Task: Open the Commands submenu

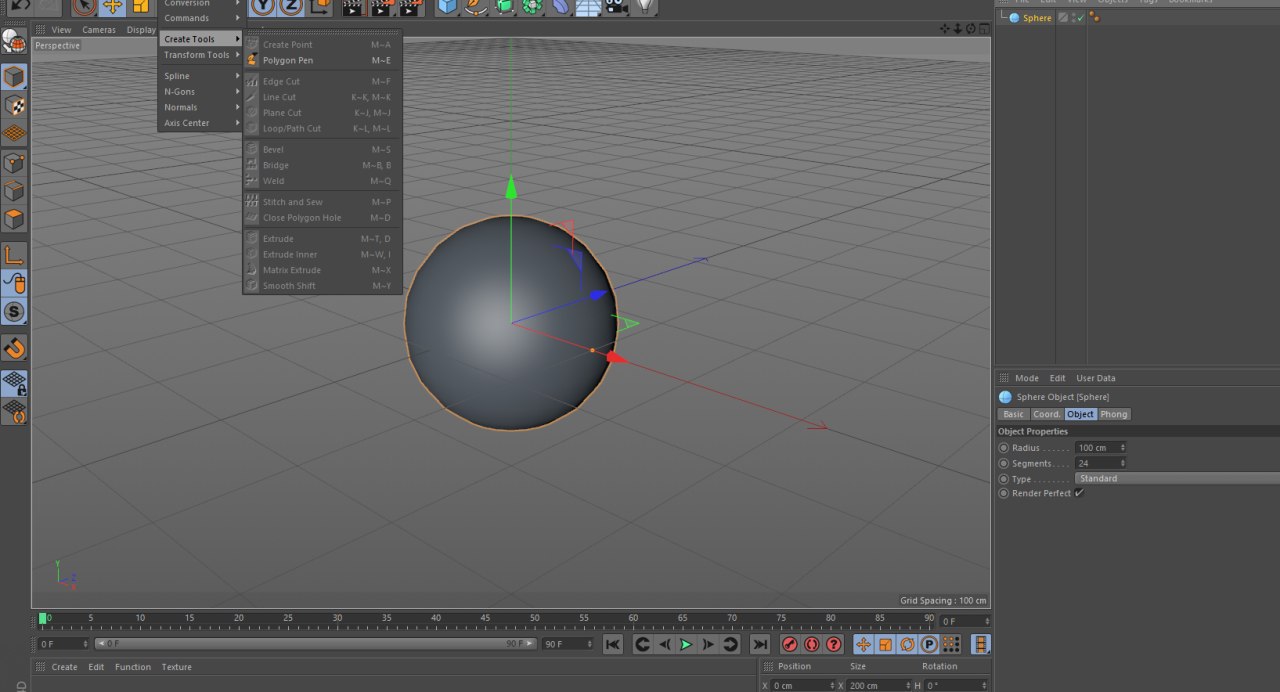Action: [202, 18]
